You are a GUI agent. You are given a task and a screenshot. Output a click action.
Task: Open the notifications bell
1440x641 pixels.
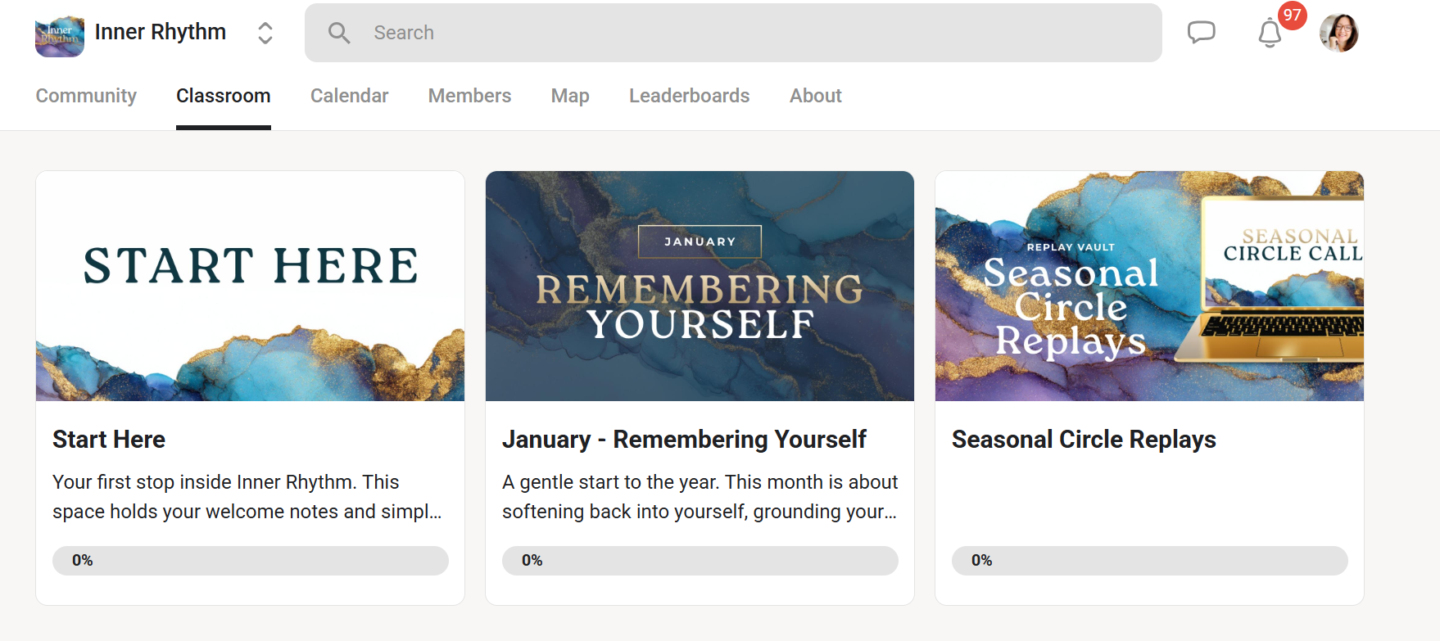[1269, 34]
